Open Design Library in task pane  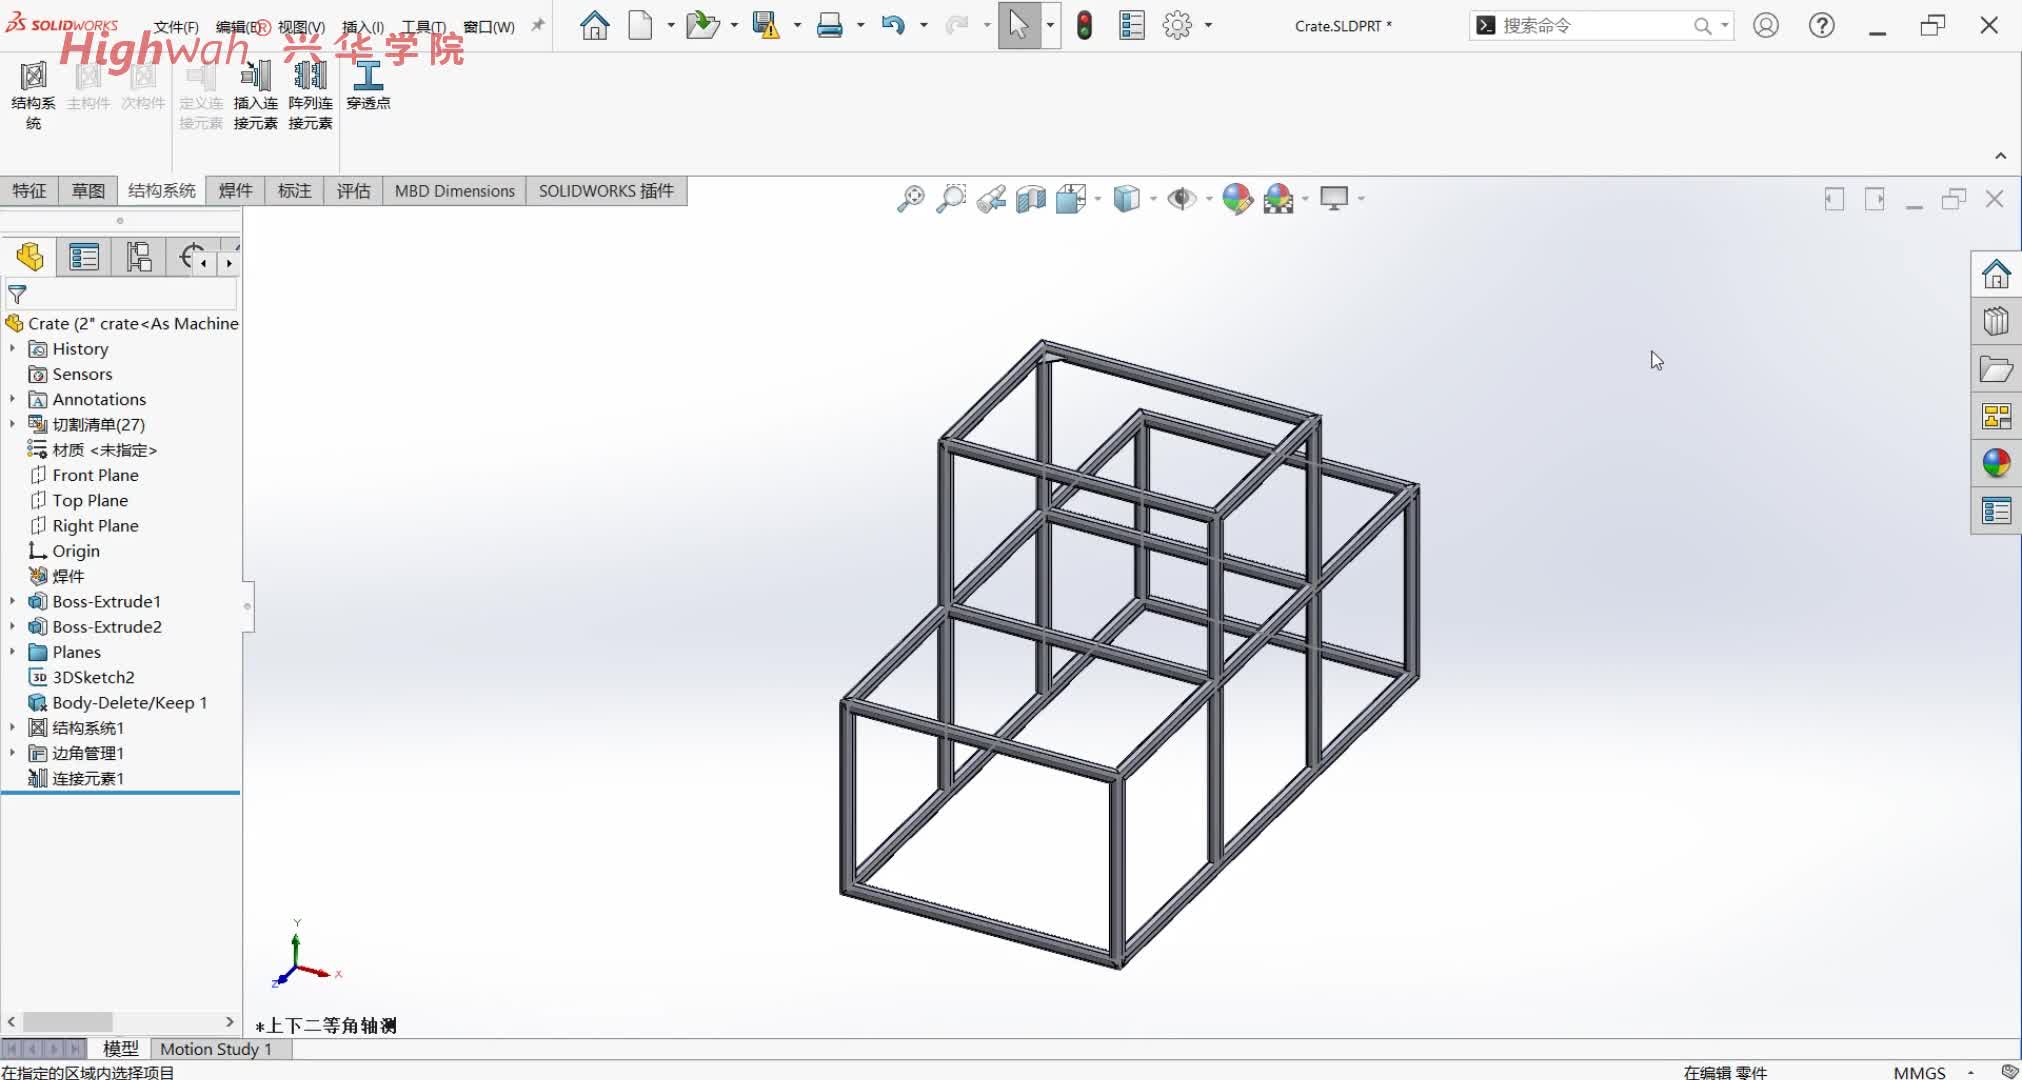pyautogui.click(x=1996, y=321)
